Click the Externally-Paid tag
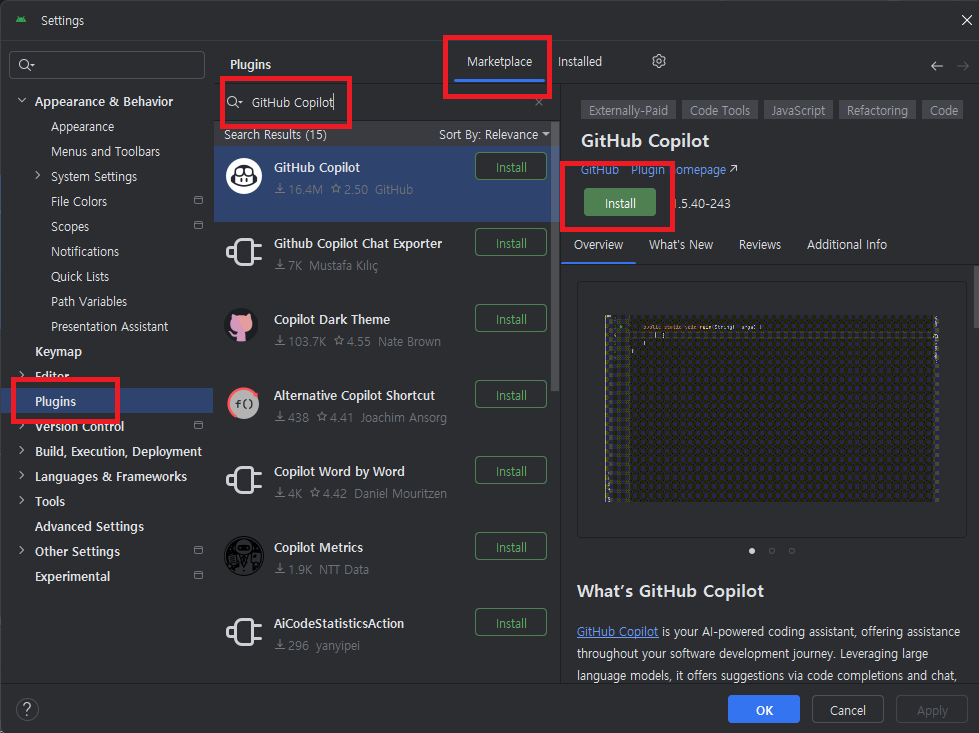 click(628, 110)
